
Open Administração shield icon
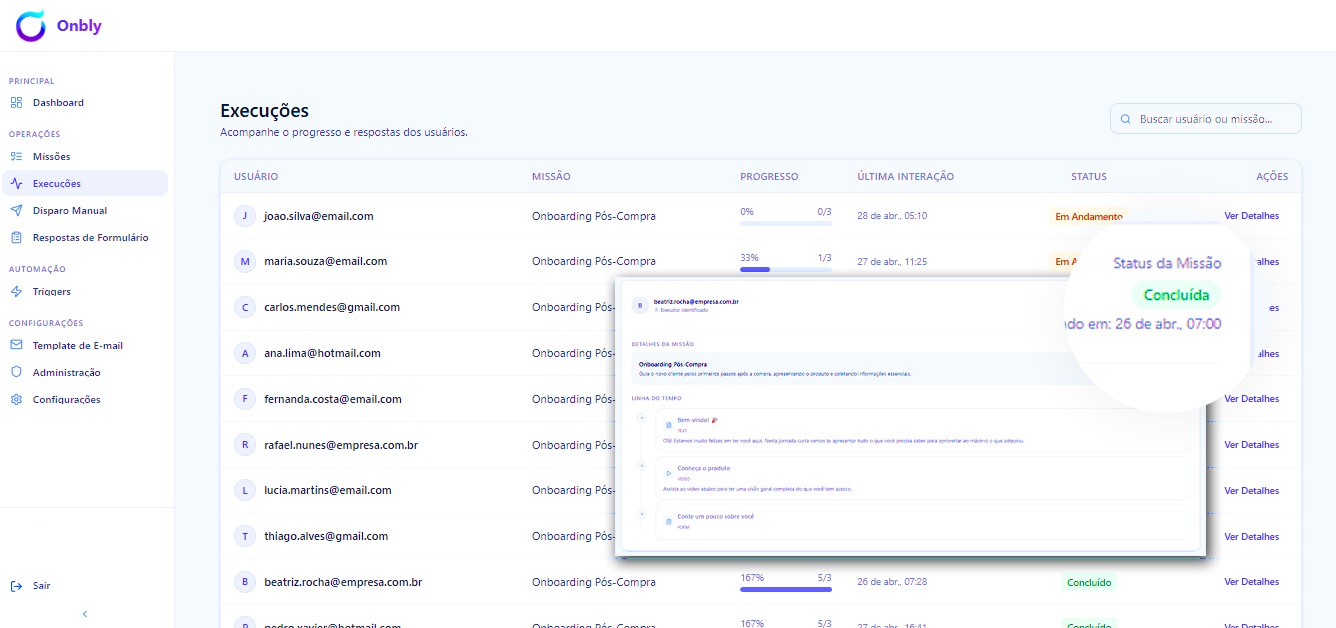click(16, 373)
